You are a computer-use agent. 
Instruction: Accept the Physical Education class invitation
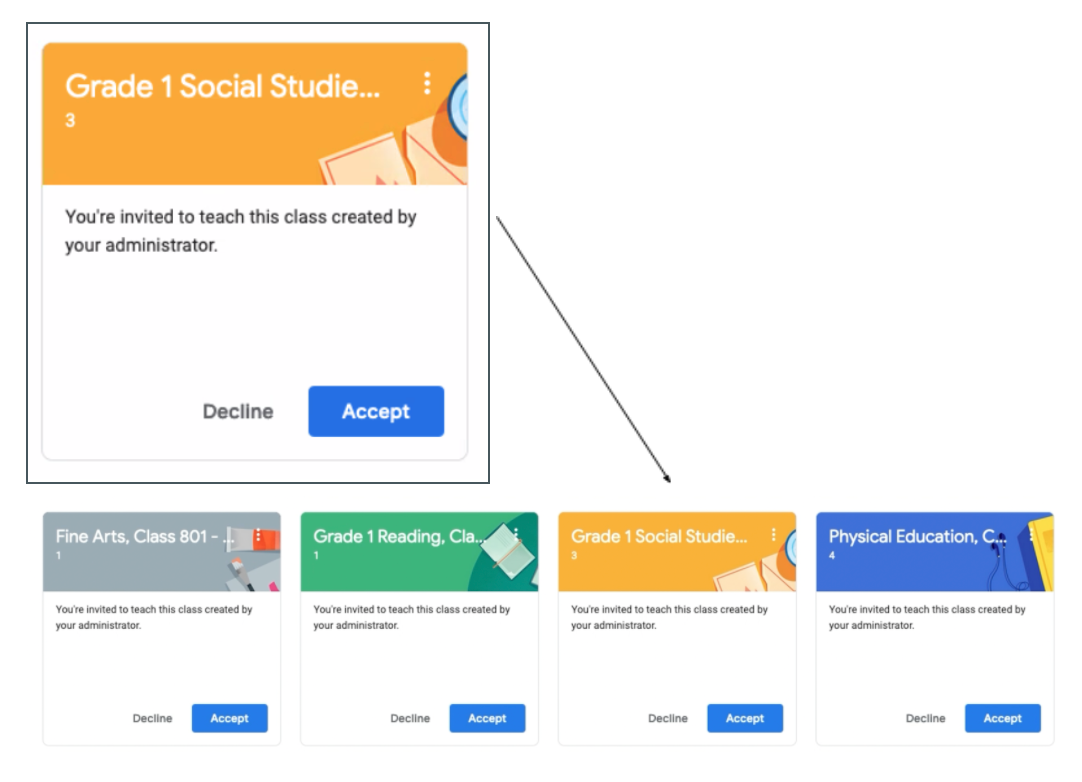coord(1002,718)
